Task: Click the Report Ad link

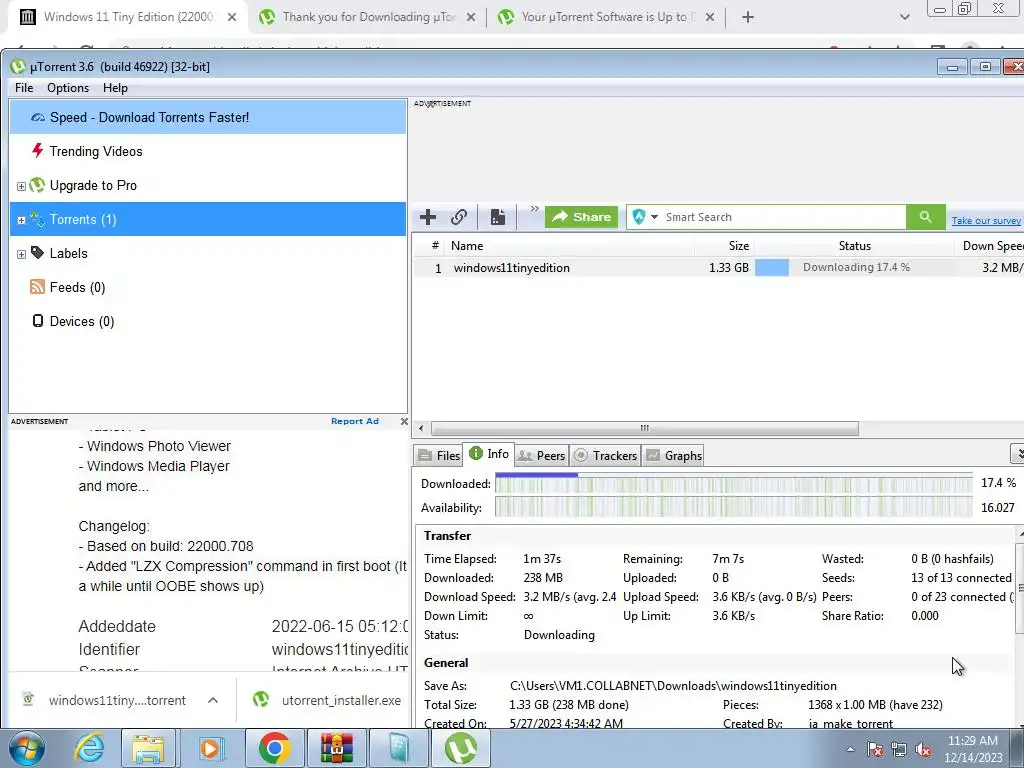Action: click(355, 421)
